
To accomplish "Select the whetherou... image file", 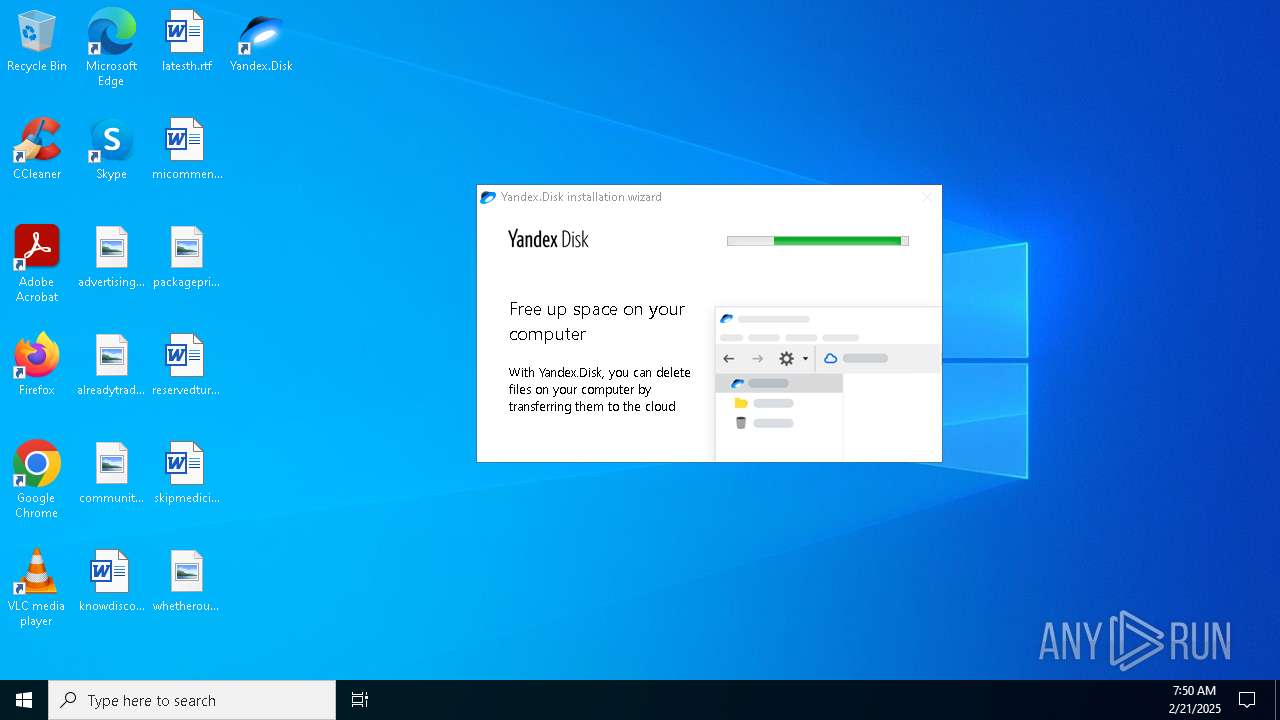I will (186, 582).
